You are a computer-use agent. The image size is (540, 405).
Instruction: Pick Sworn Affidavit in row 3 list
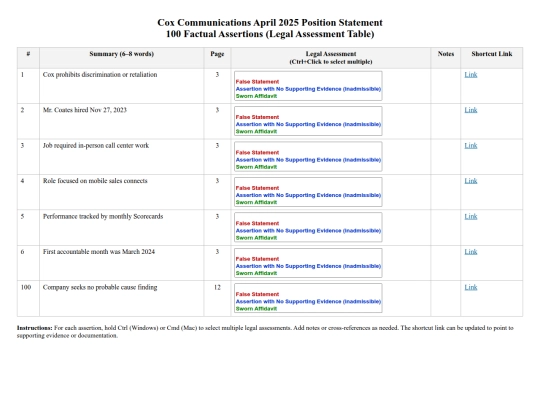[256, 167]
